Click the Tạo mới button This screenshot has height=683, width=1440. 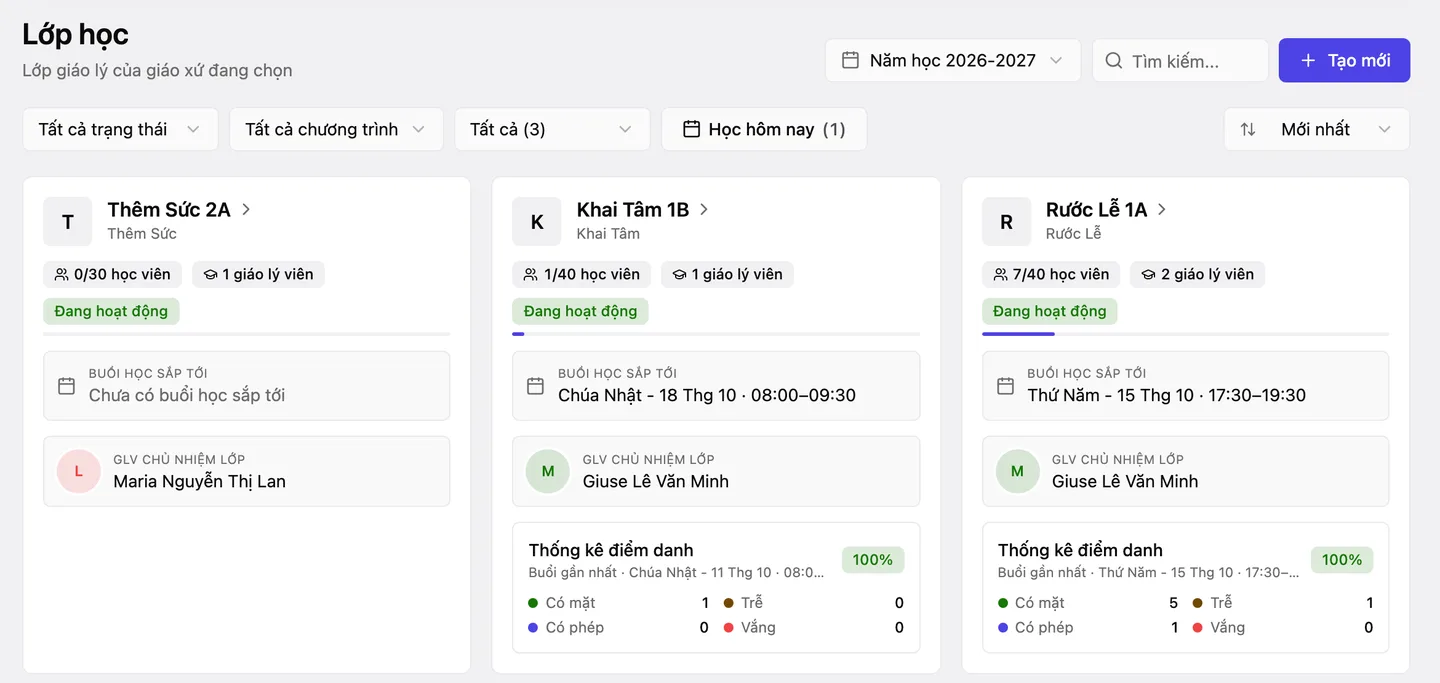(x=1344, y=60)
